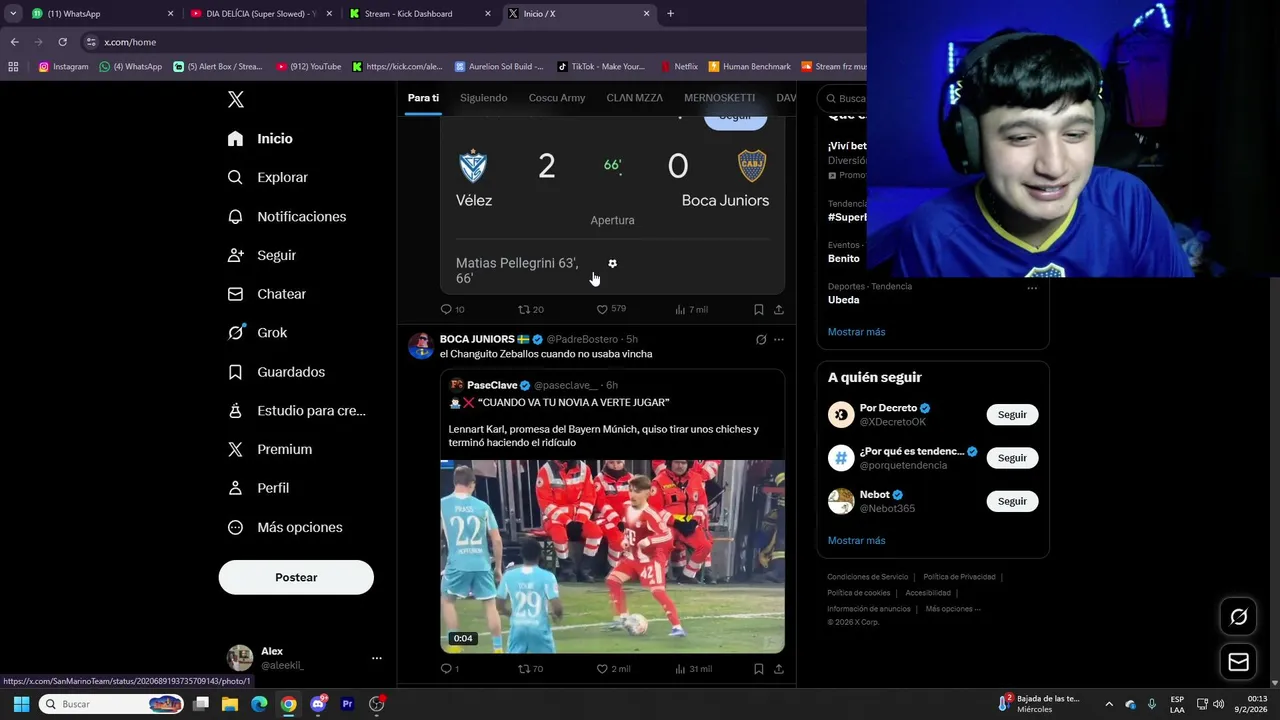Open TikTok bookmark in bookmarks bar

[x=601, y=67]
